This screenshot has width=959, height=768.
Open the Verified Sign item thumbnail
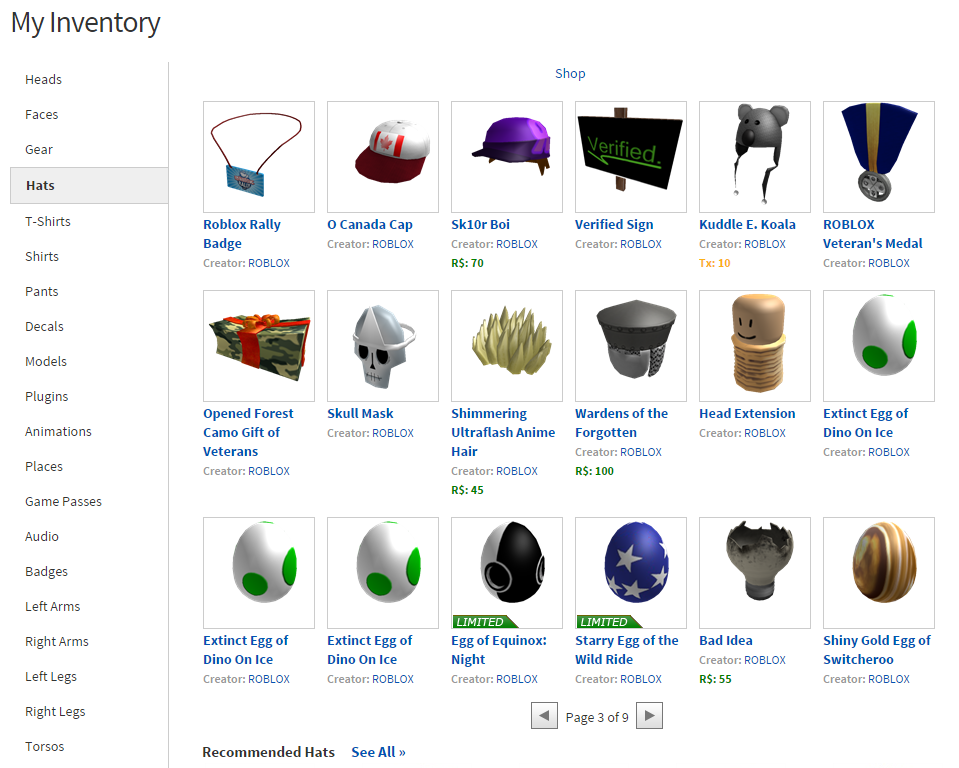(x=631, y=157)
